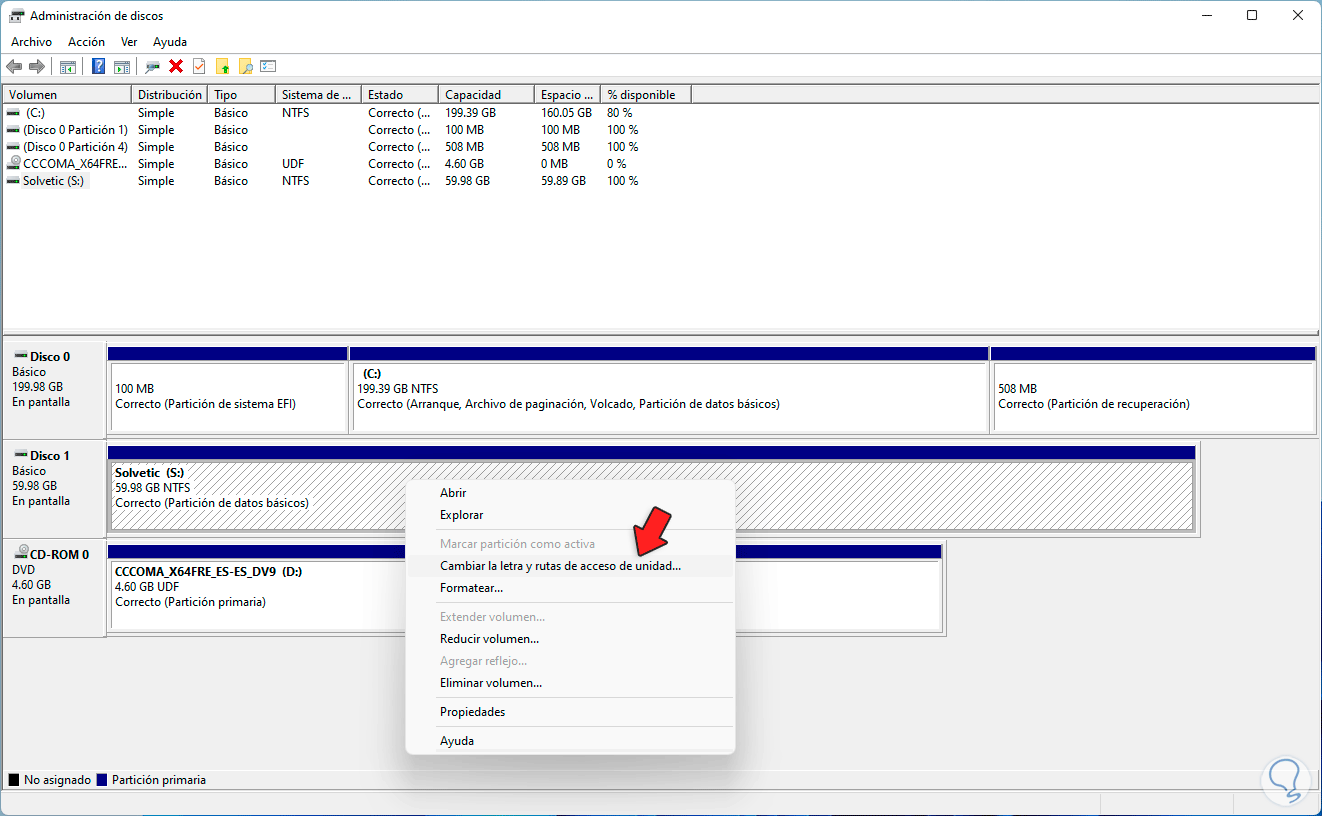Viewport: 1322px width, 816px height.
Task: Open the Acción menu
Action: coord(86,42)
